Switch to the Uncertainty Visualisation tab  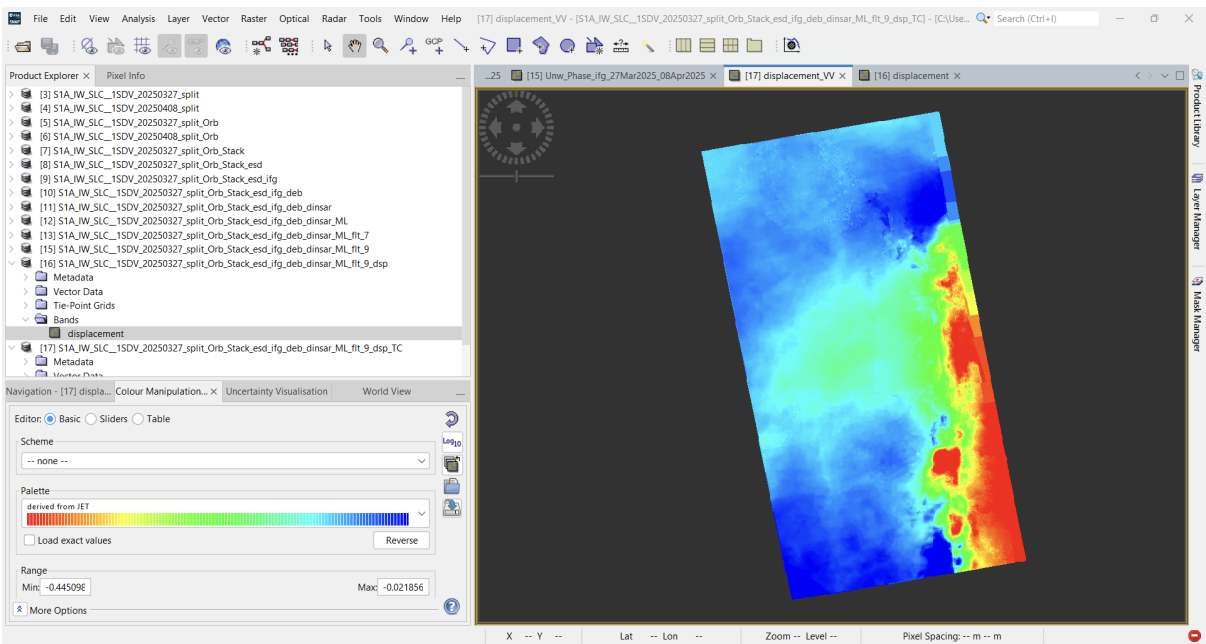click(x=276, y=391)
